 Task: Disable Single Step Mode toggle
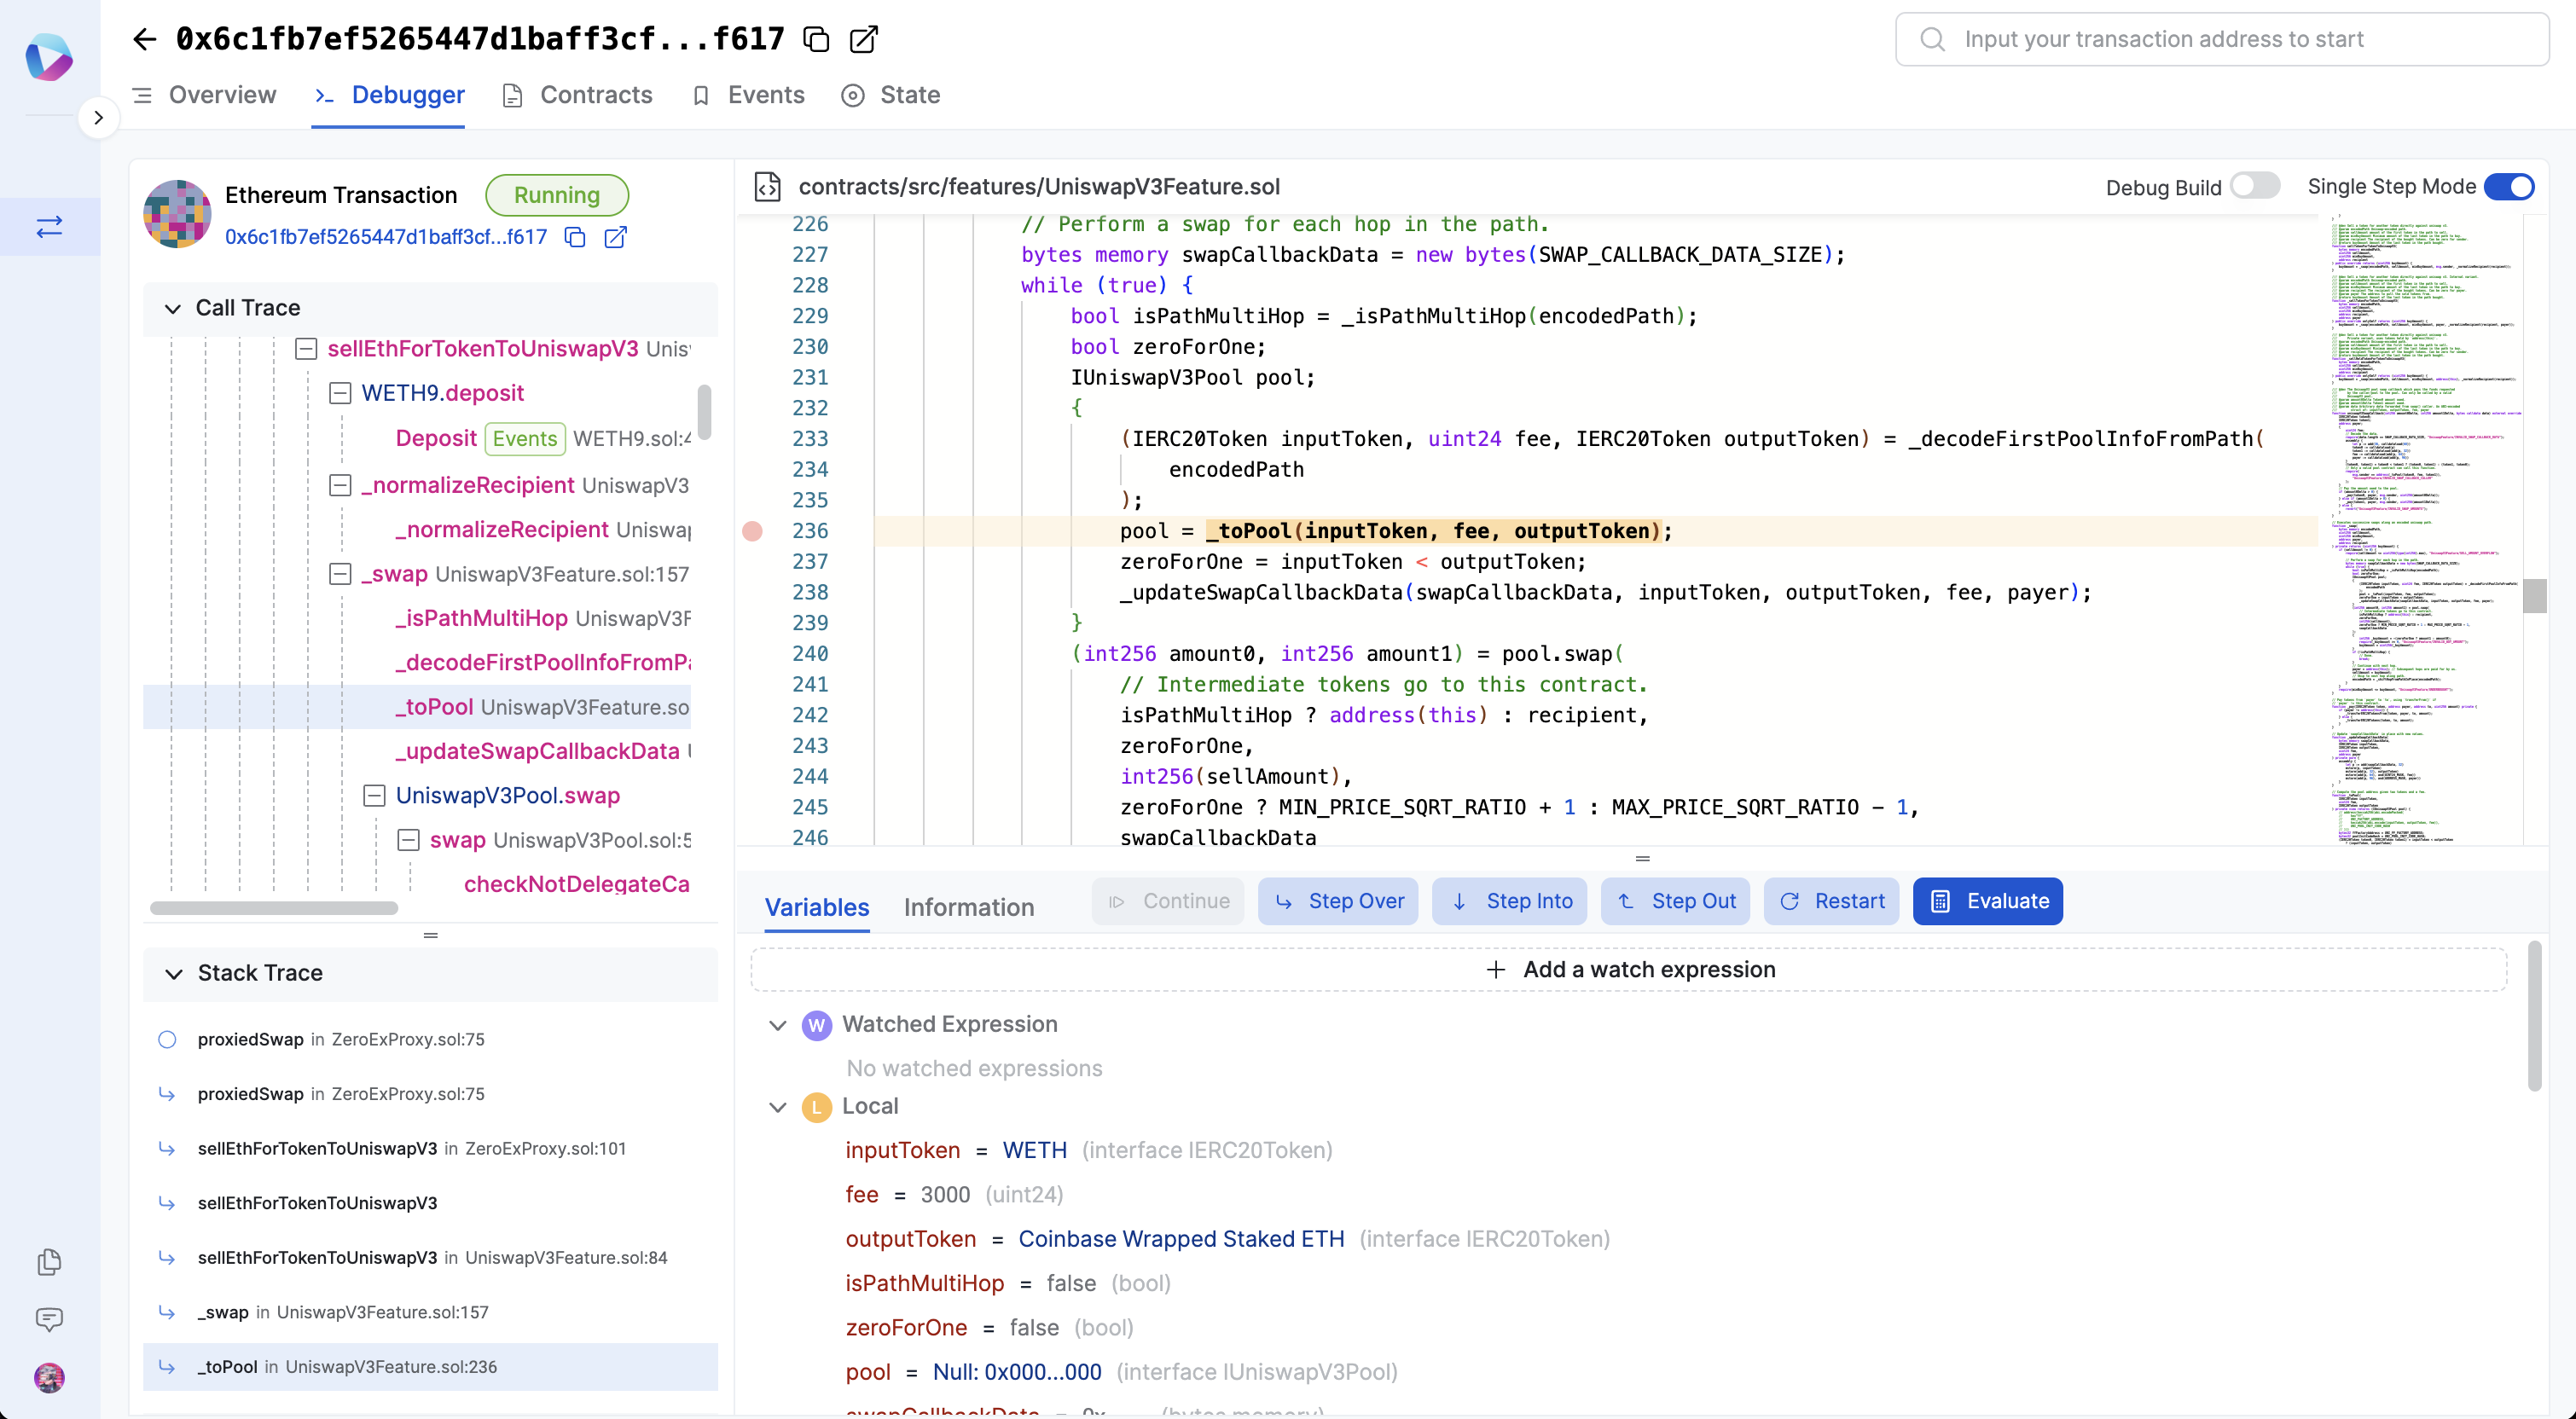[2509, 186]
